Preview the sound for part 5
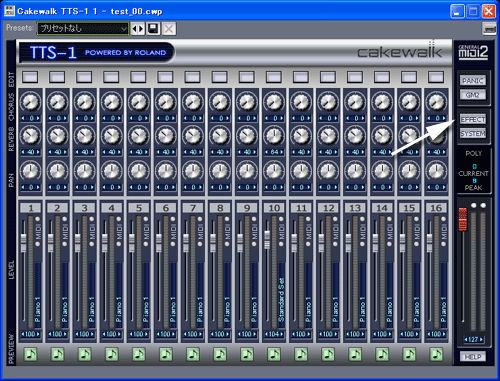This screenshot has width=500, height=381. click(139, 354)
